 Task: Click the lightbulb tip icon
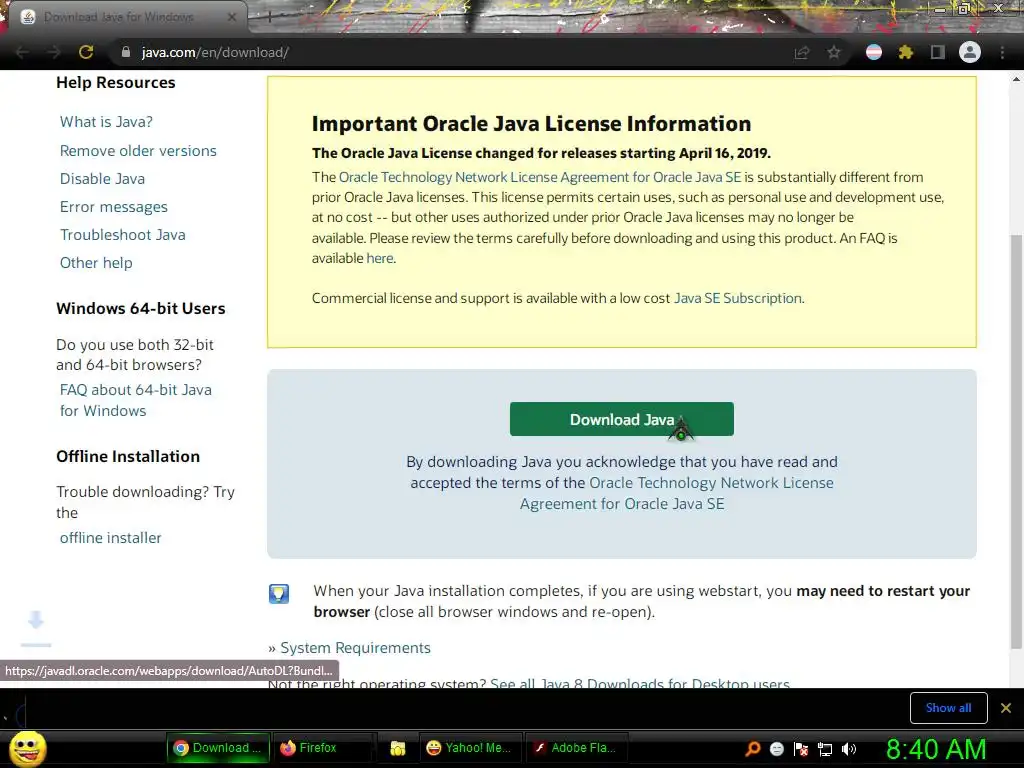[x=279, y=594]
